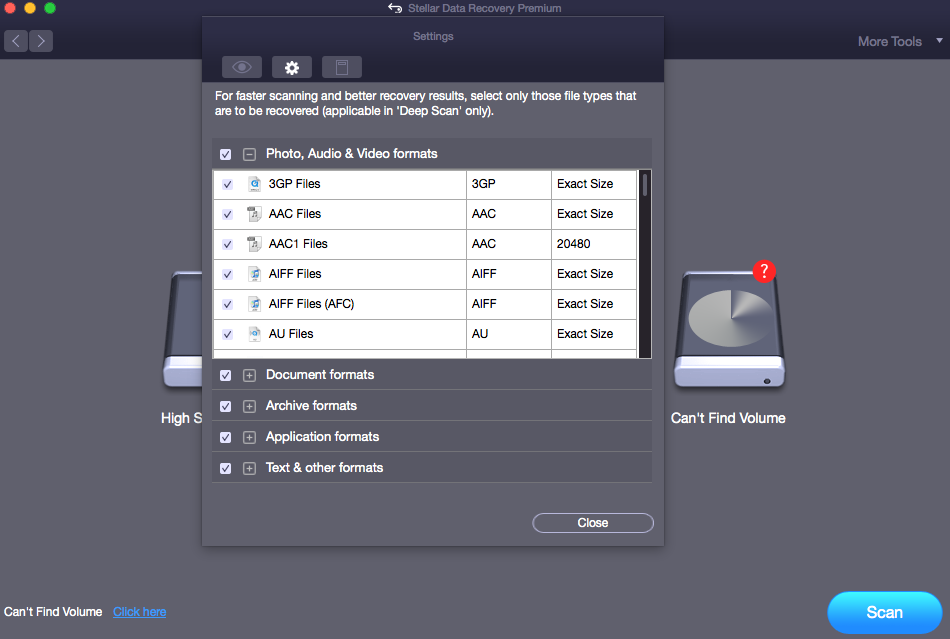Screen dimensions: 950x639
Task: Expand the Application formats group
Action: pyautogui.click(x=249, y=437)
